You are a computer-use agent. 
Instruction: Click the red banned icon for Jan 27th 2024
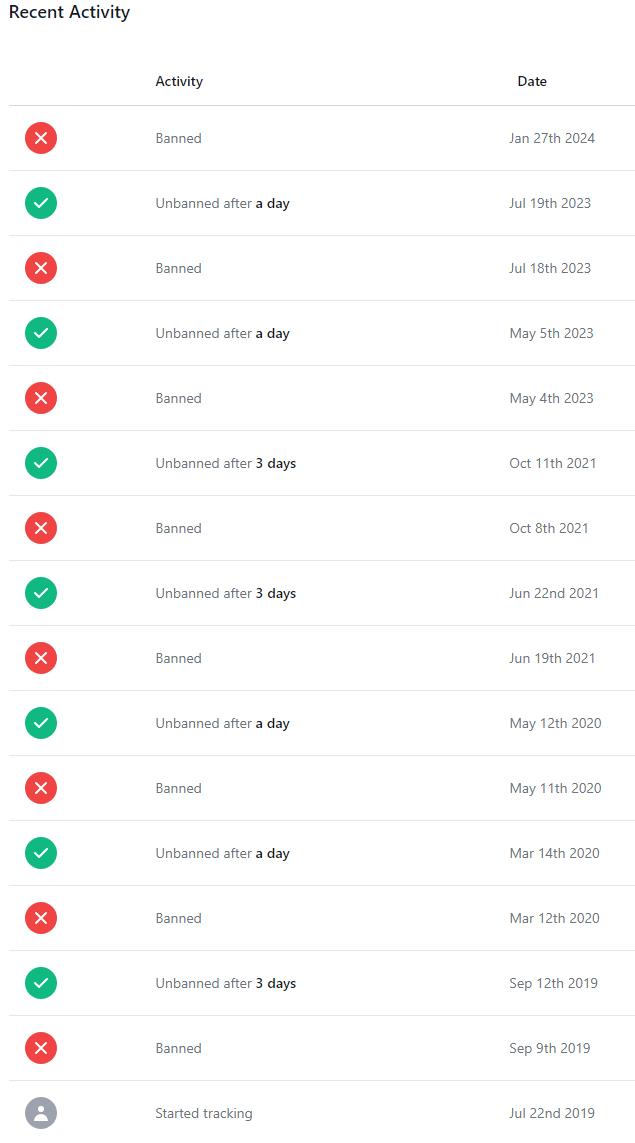tap(41, 138)
